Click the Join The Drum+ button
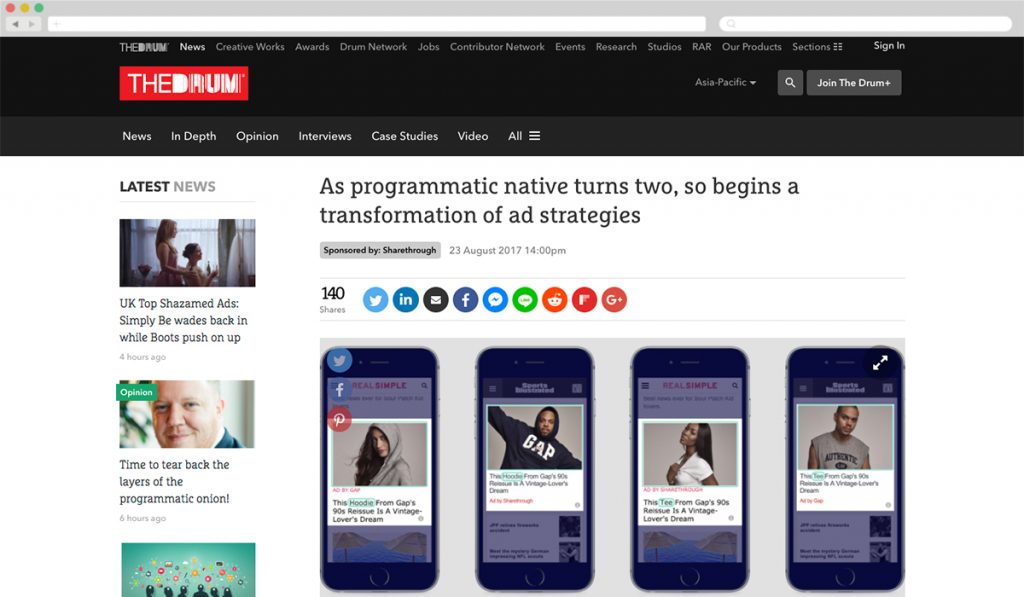The height and width of the screenshot is (597, 1024). tap(854, 82)
